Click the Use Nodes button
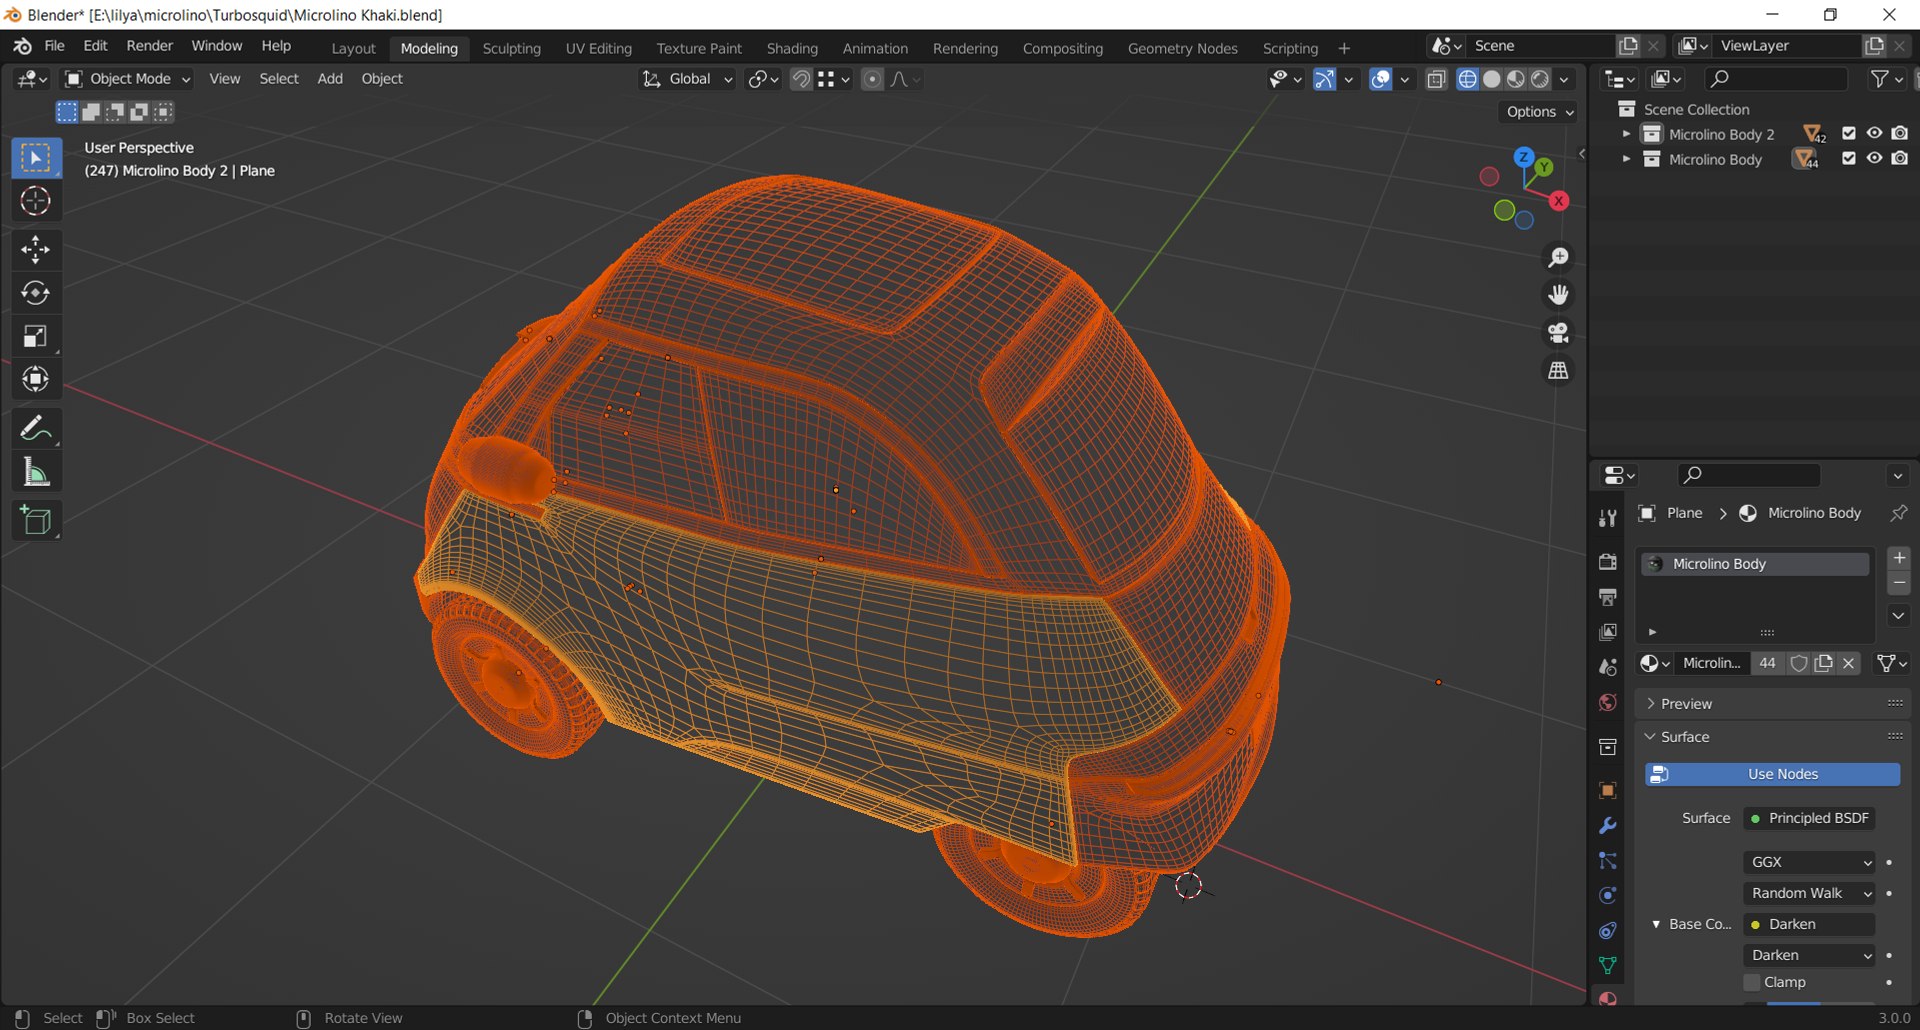 1772,774
